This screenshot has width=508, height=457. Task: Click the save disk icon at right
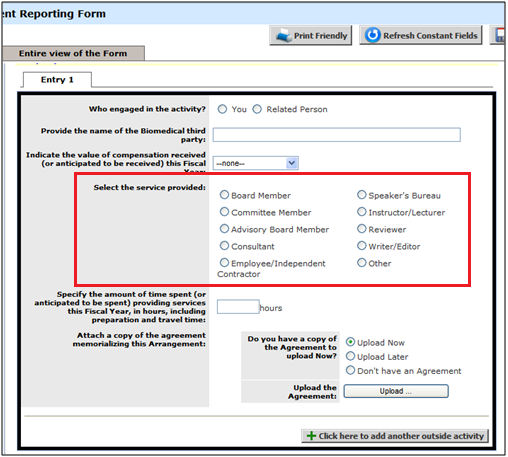(500, 35)
